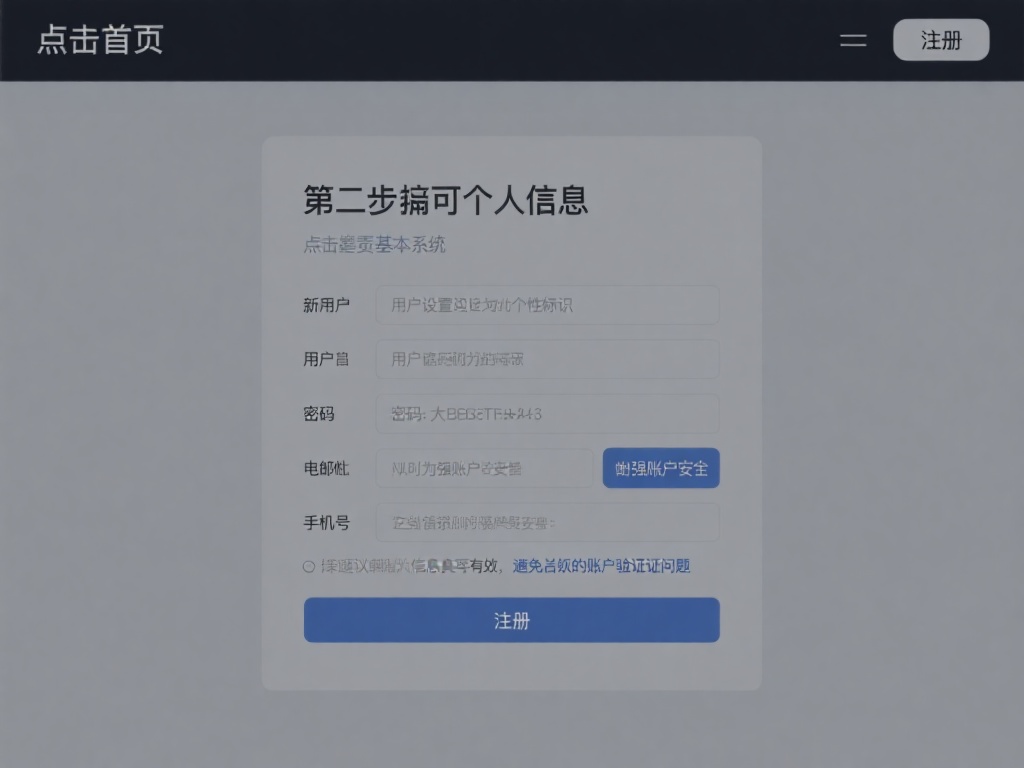This screenshot has width=1024, height=768.
Task: Select the 密码 password input field
Action: (547, 414)
